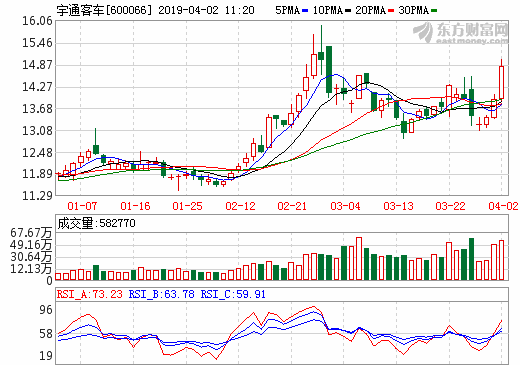520x365 pixels.
Task: Click the price axis value 11.89
Action: (x=37, y=174)
